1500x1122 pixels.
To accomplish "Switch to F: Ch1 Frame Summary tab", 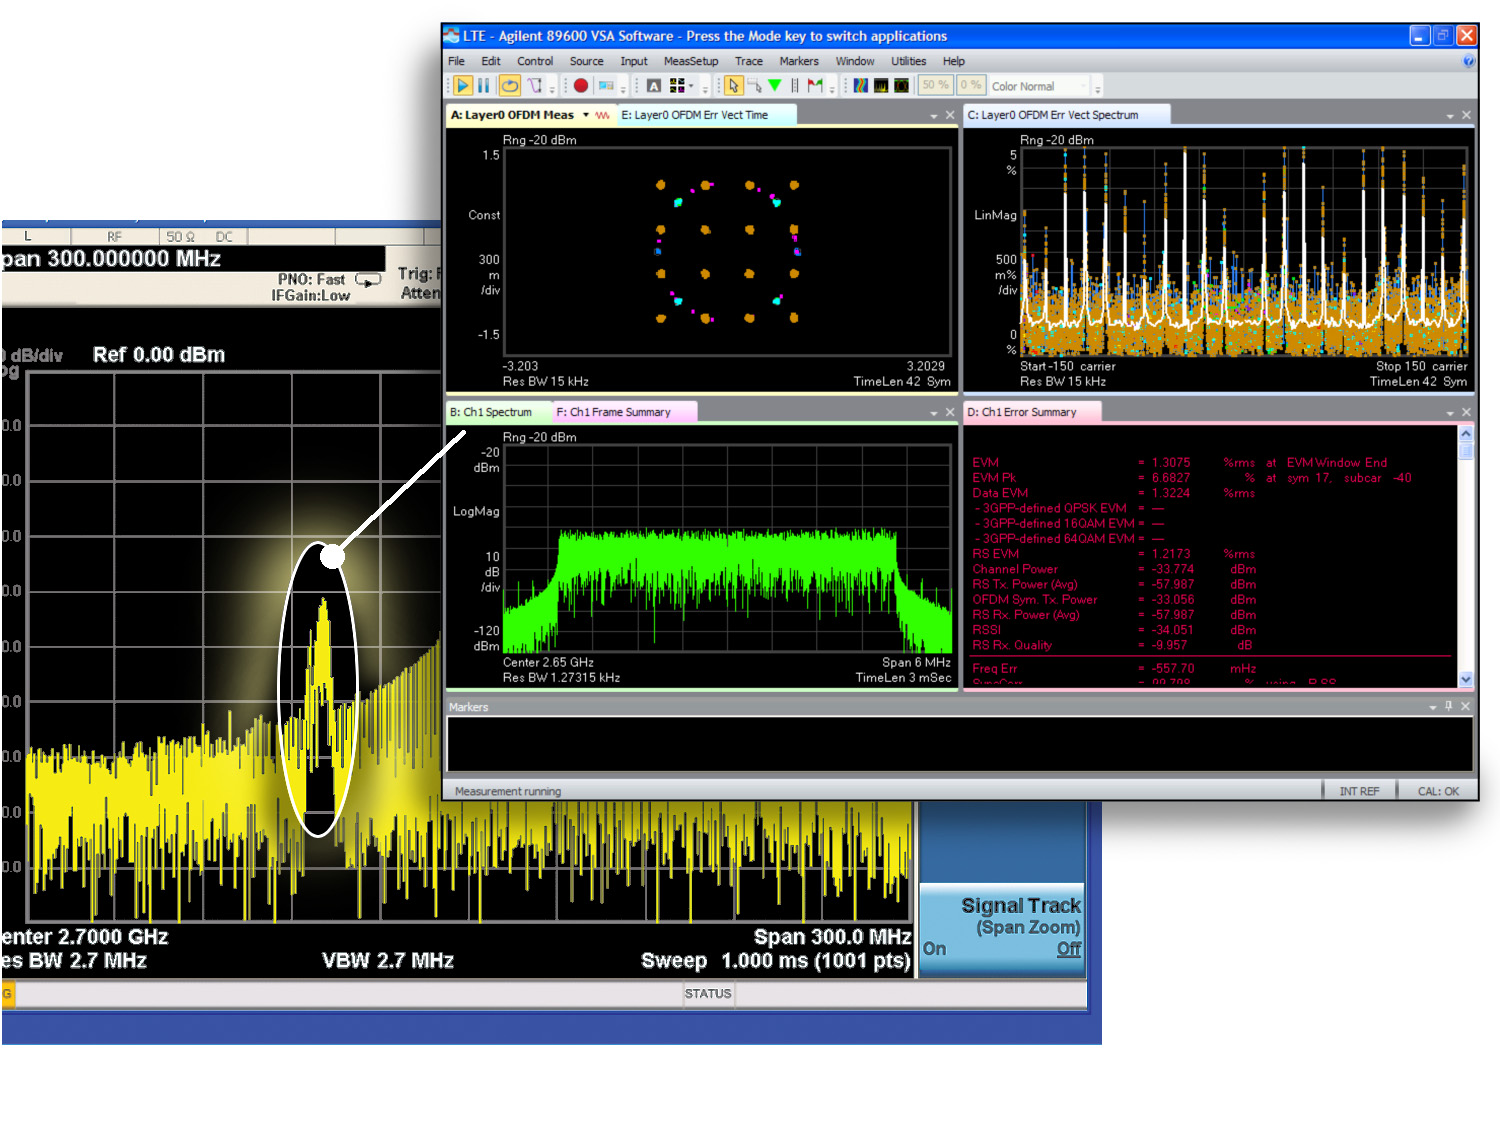I will click(613, 412).
